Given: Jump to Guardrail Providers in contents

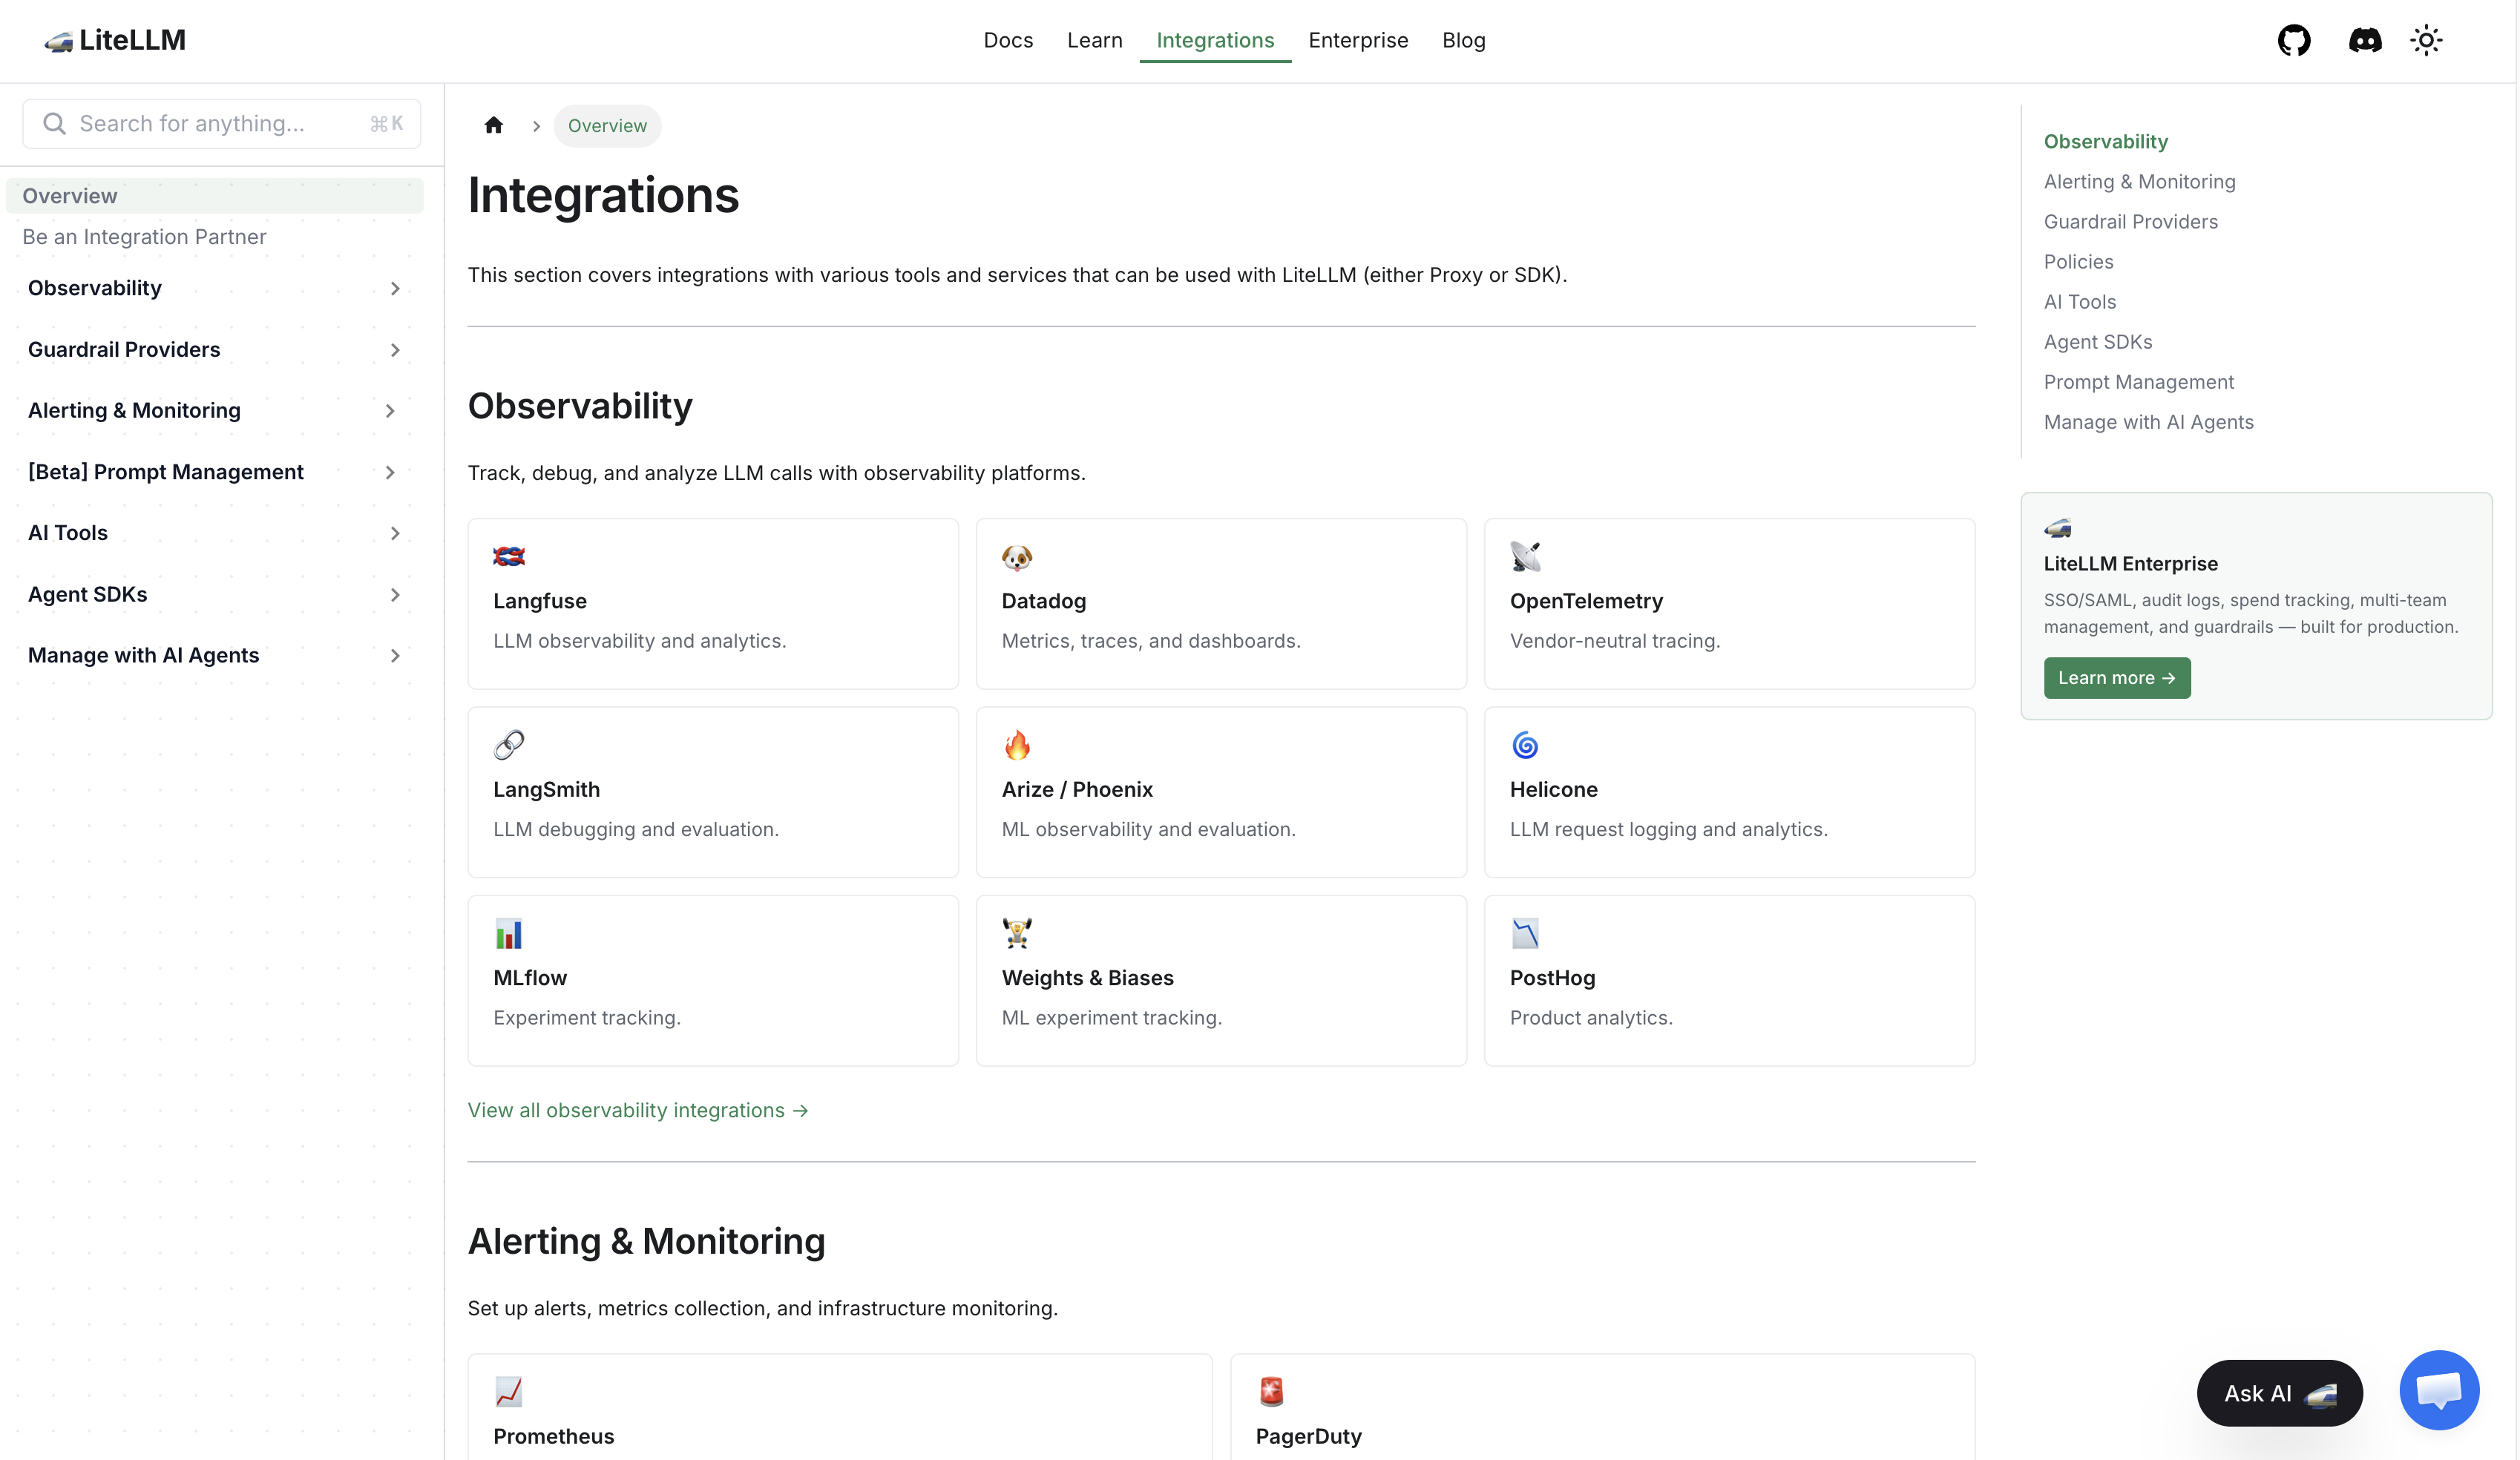Looking at the screenshot, I should [x=2130, y=222].
